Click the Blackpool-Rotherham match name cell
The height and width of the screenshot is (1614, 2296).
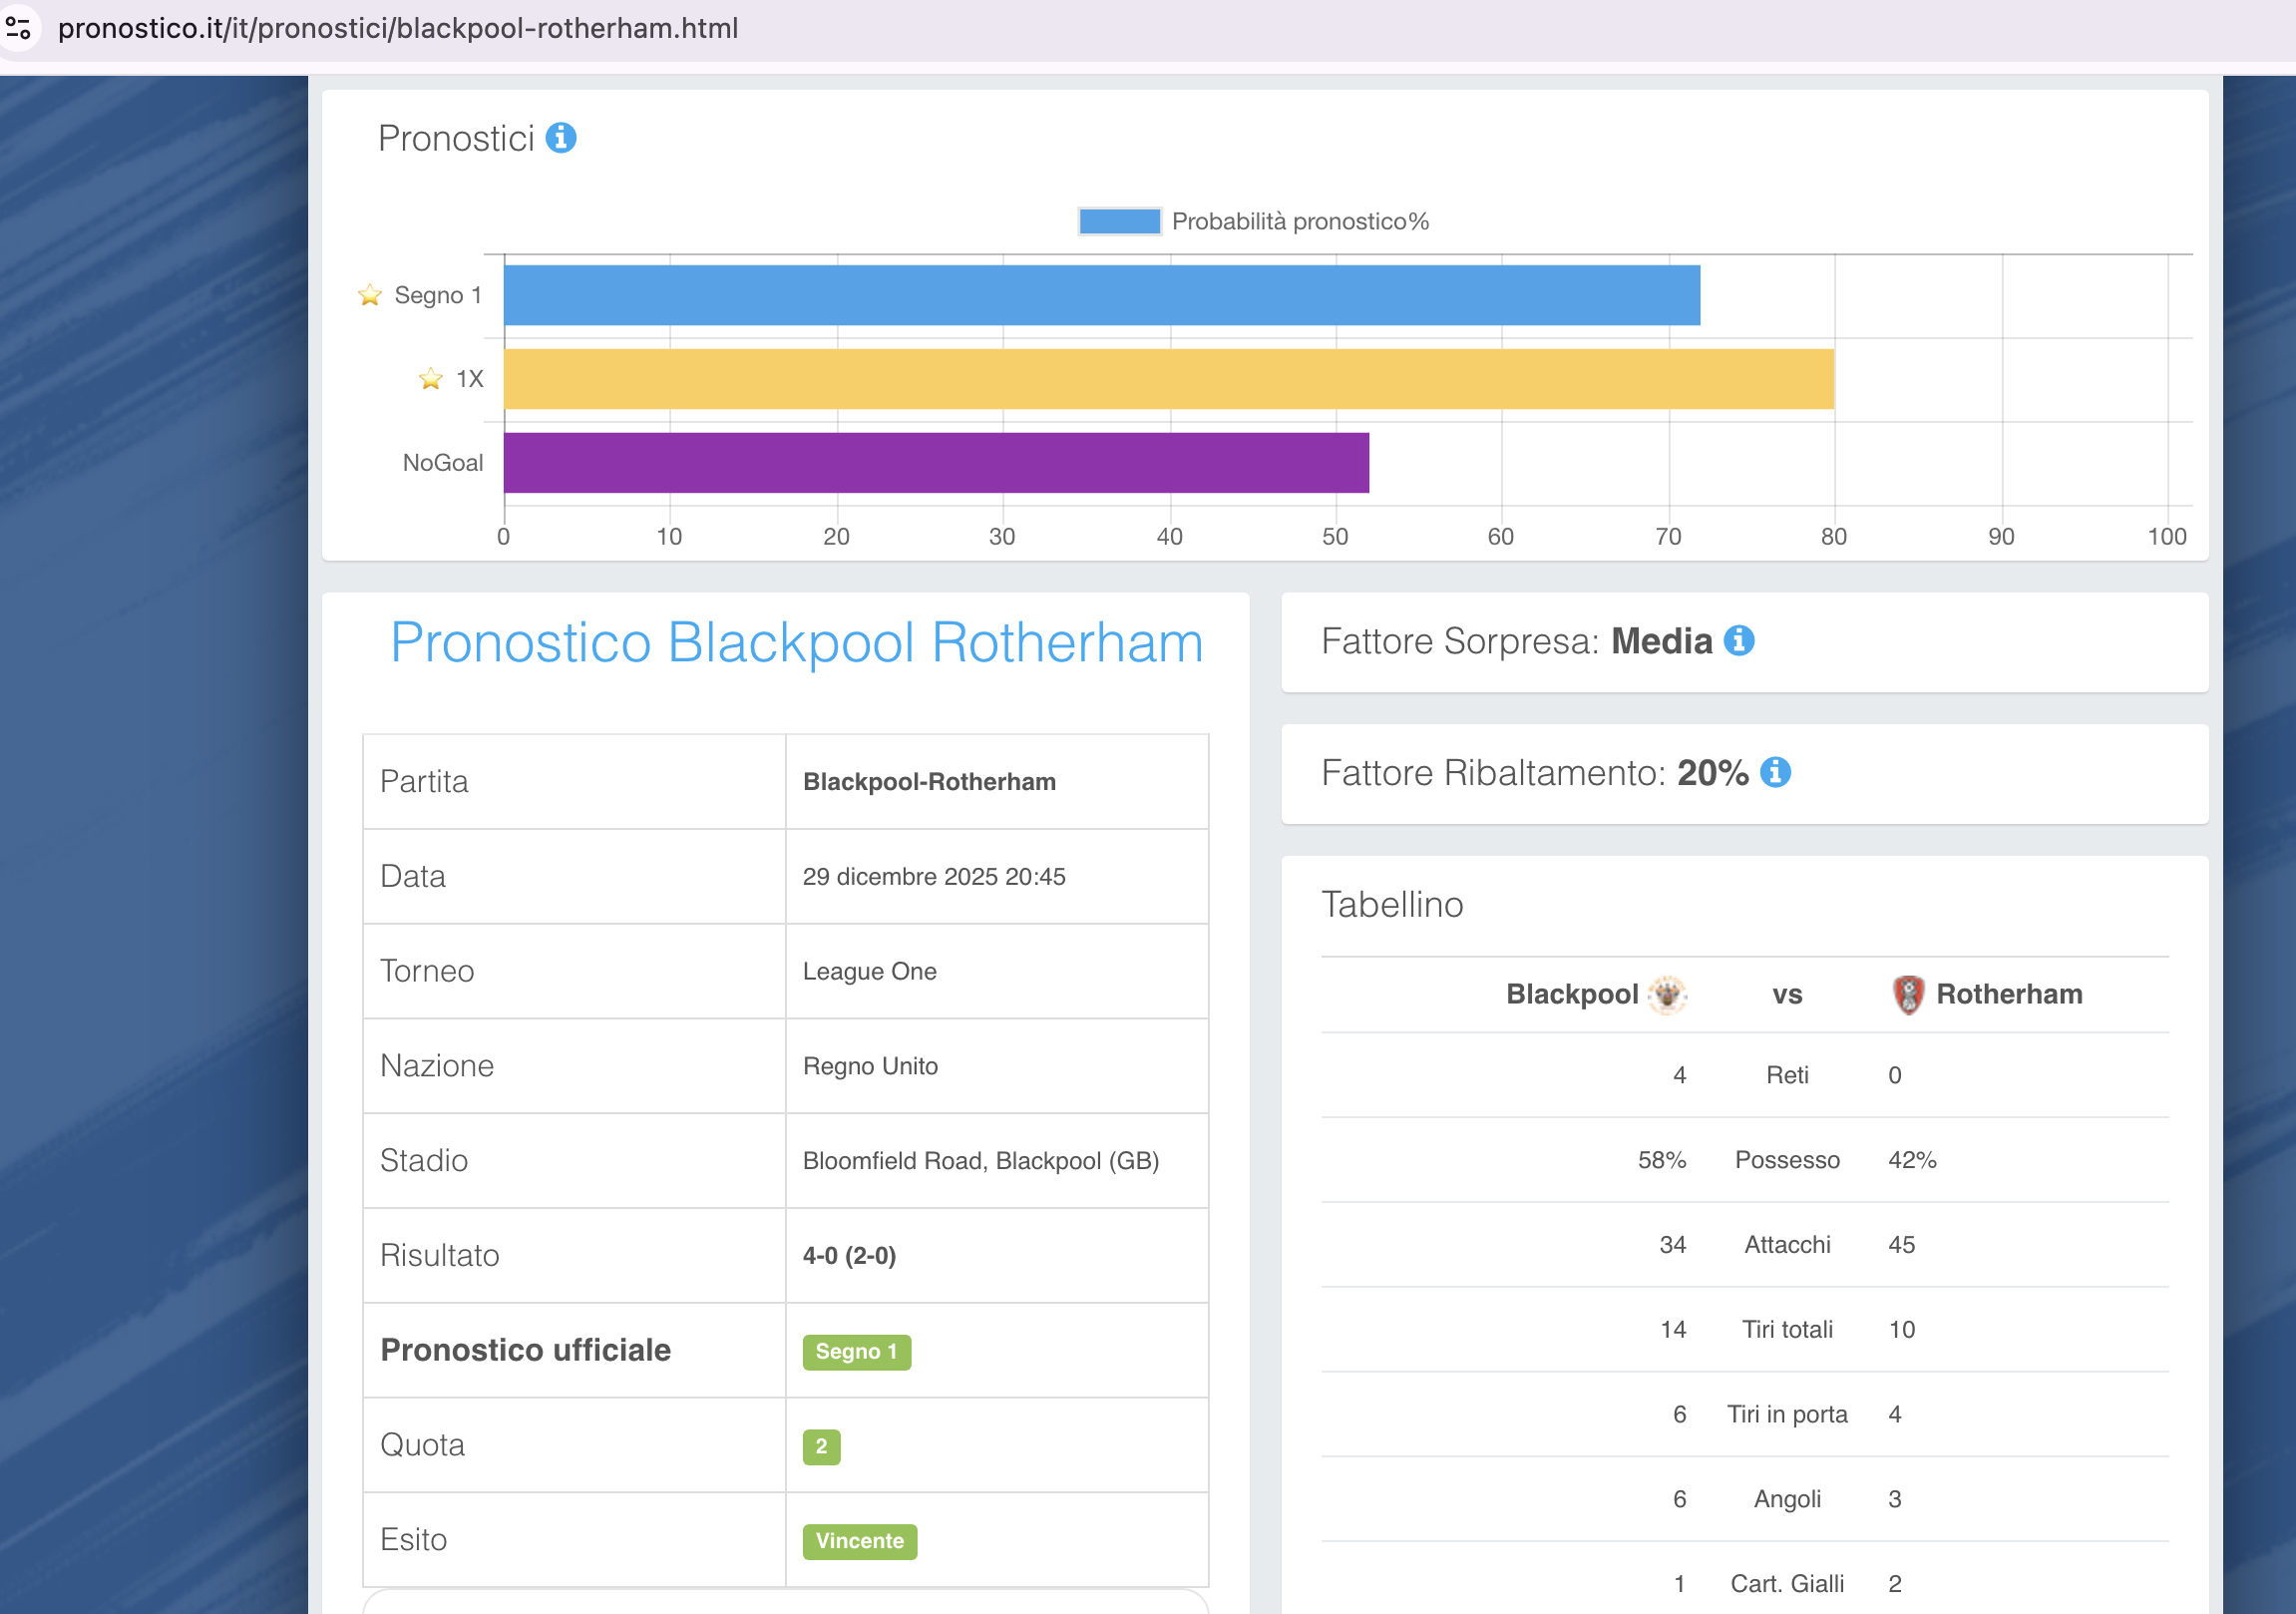(x=929, y=782)
